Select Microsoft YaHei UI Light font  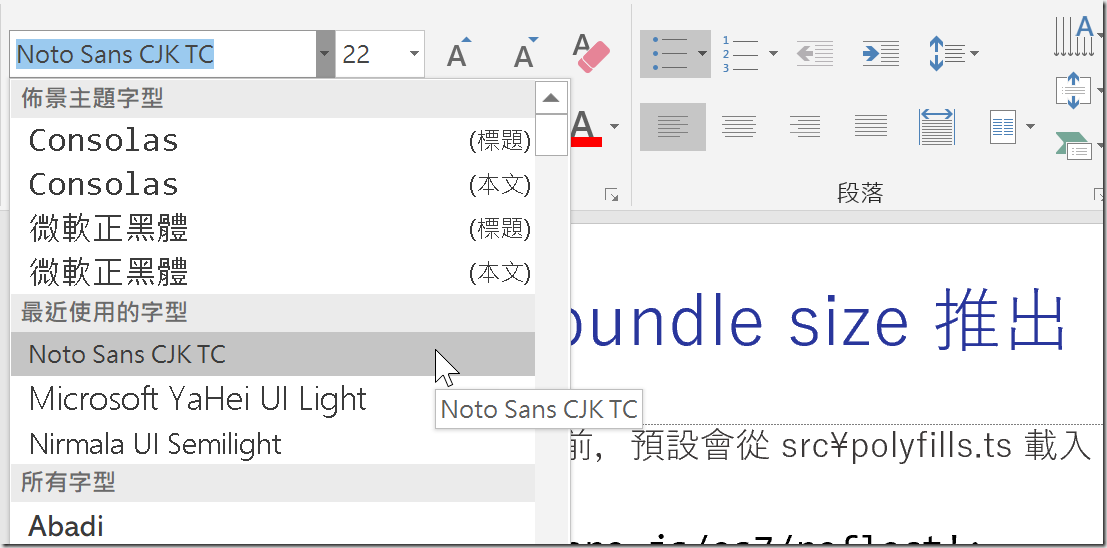[x=273, y=399]
